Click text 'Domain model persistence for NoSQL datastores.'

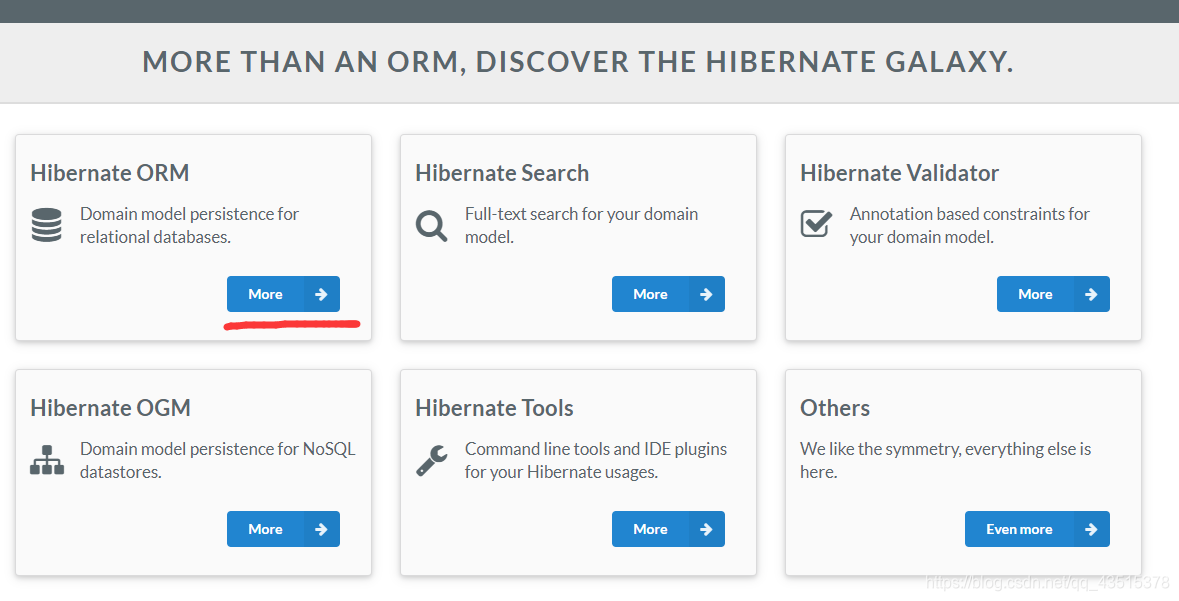(217, 460)
